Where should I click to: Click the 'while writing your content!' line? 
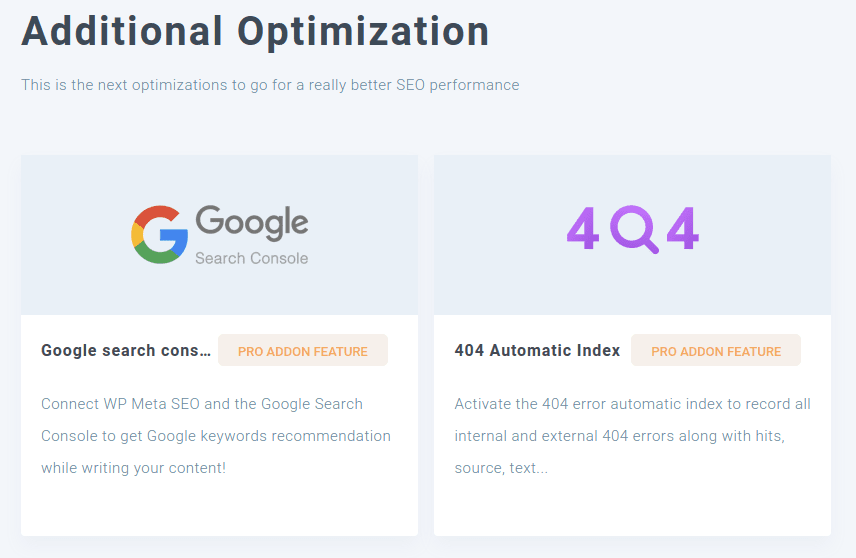coord(133,468)
